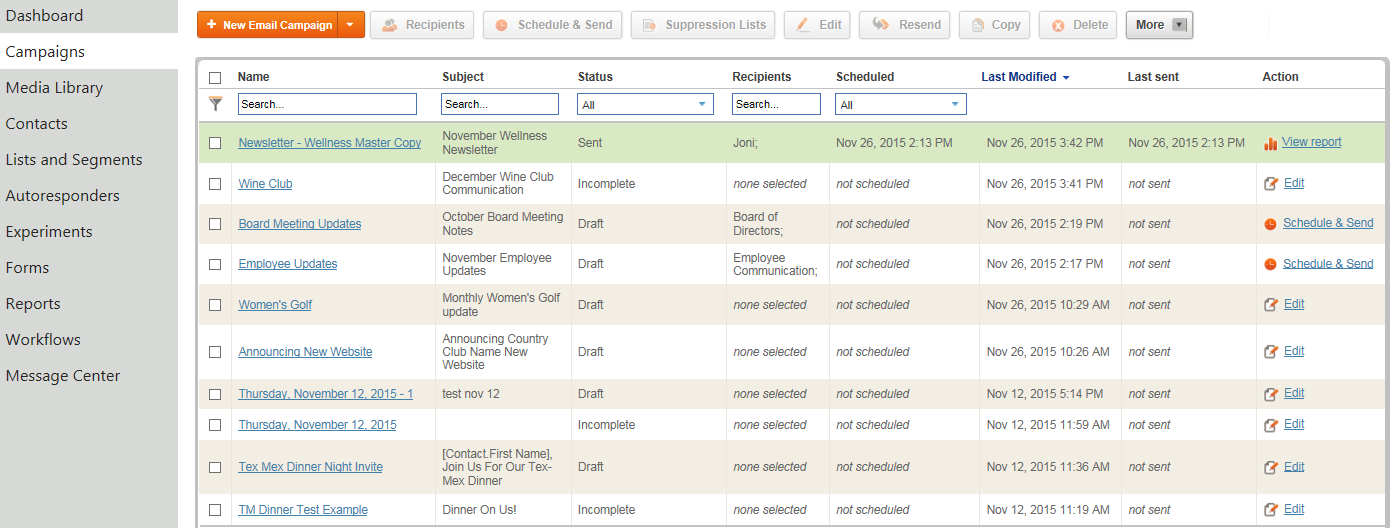Click the Delete toolbar button

click(x=1078, y=25)
